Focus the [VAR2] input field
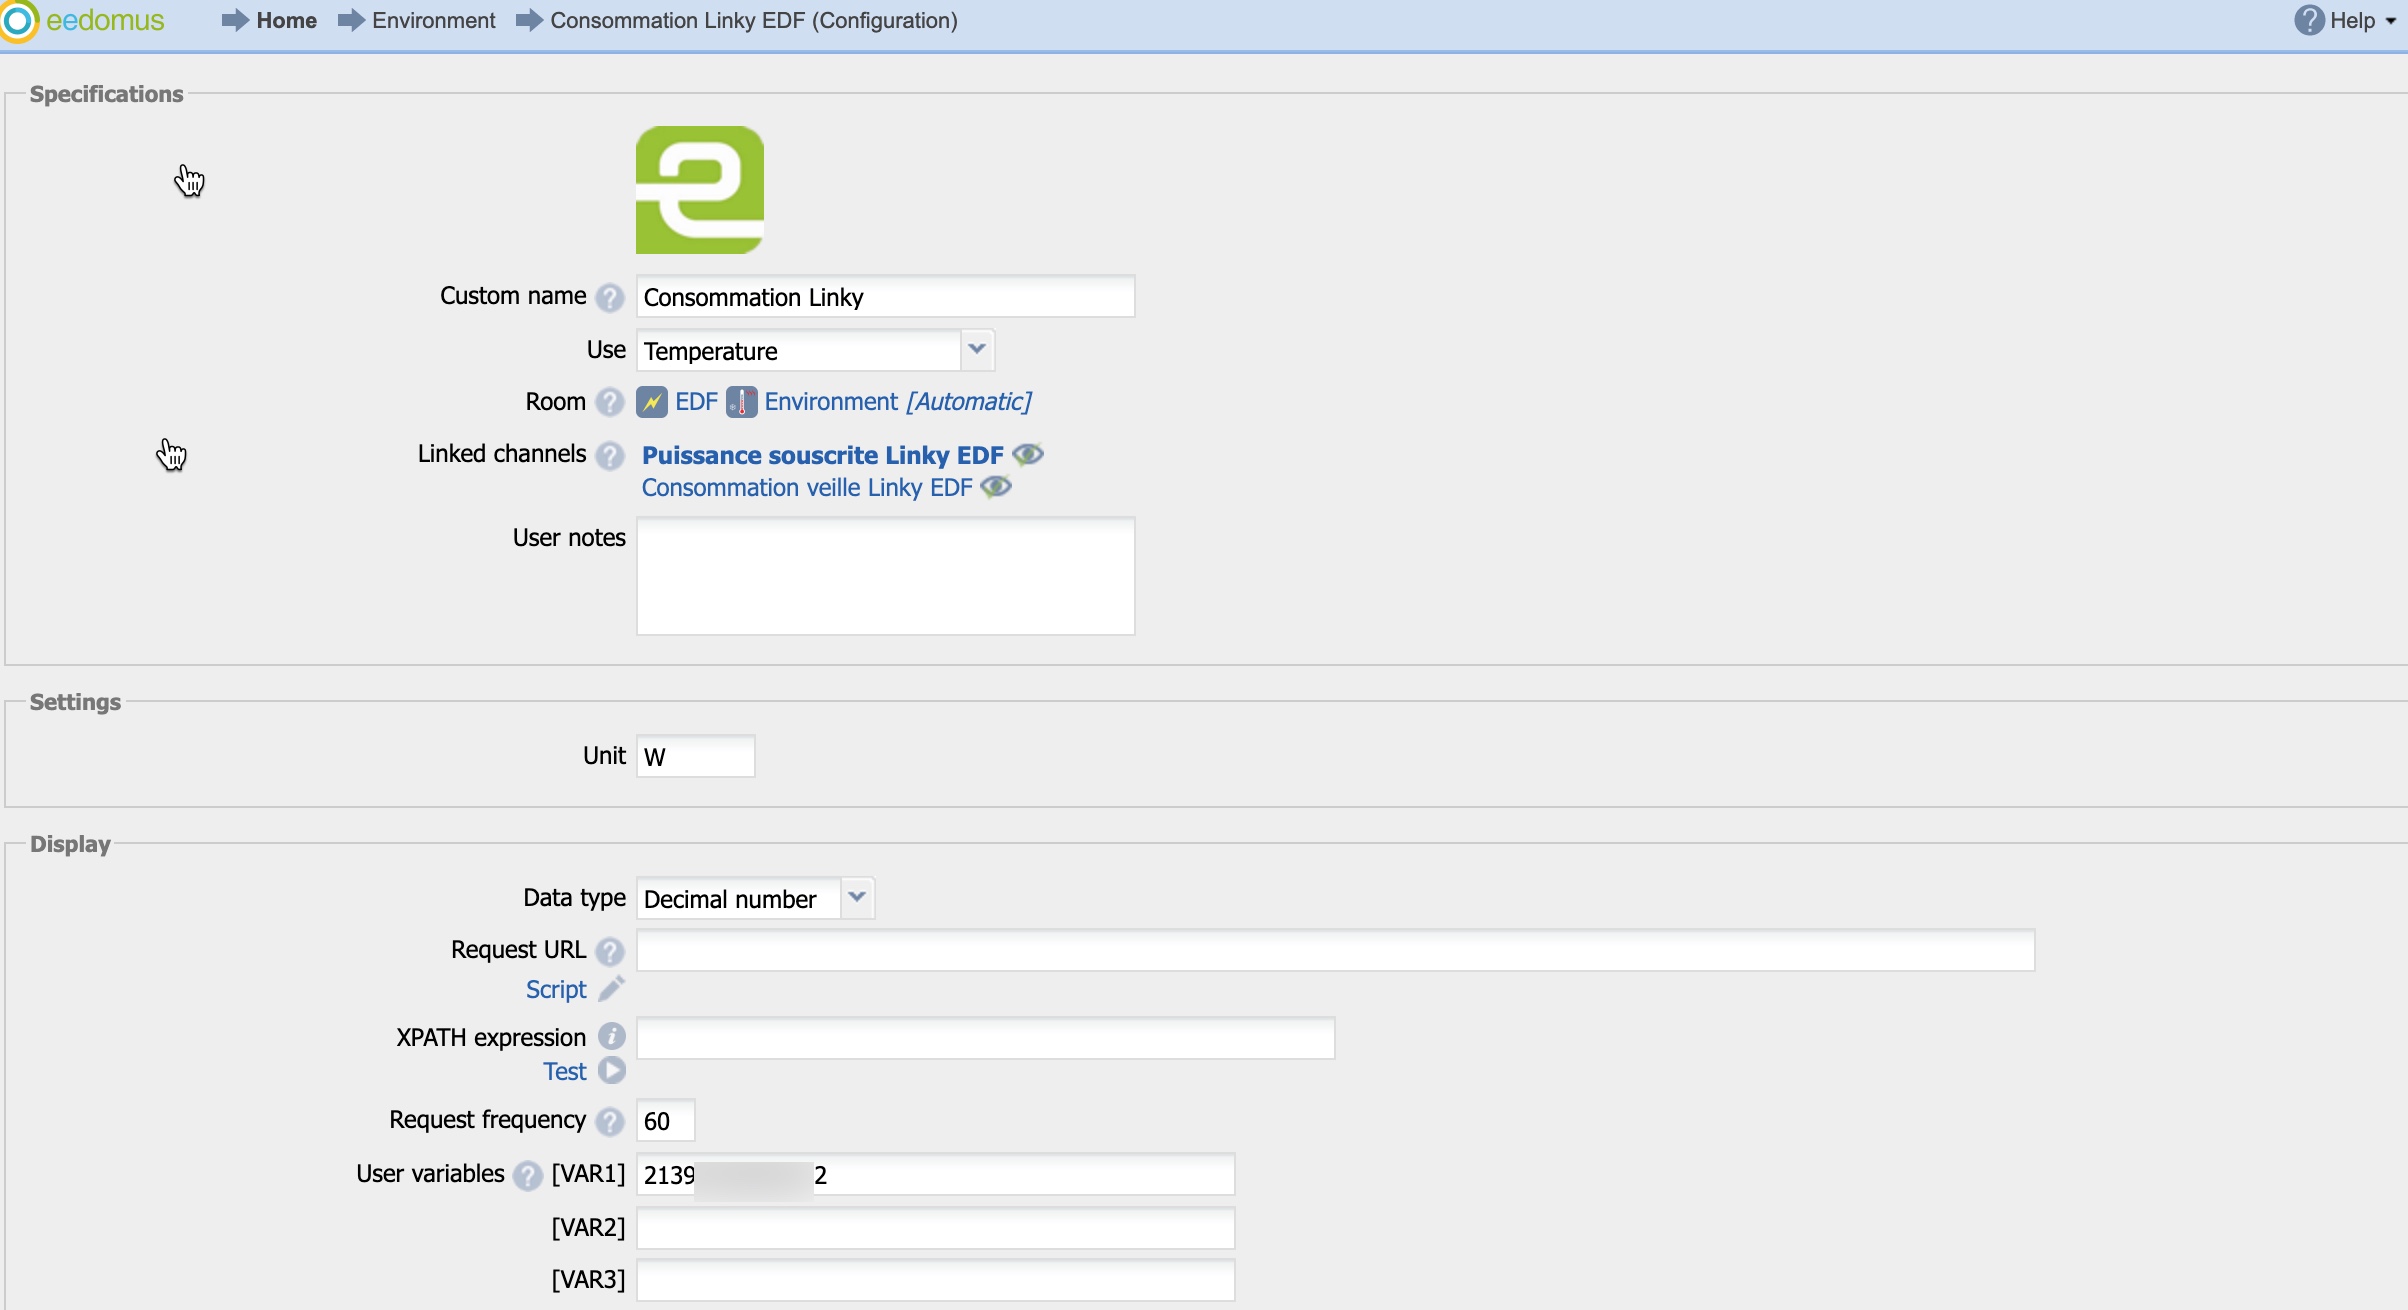 click(x=936, y=1228)
